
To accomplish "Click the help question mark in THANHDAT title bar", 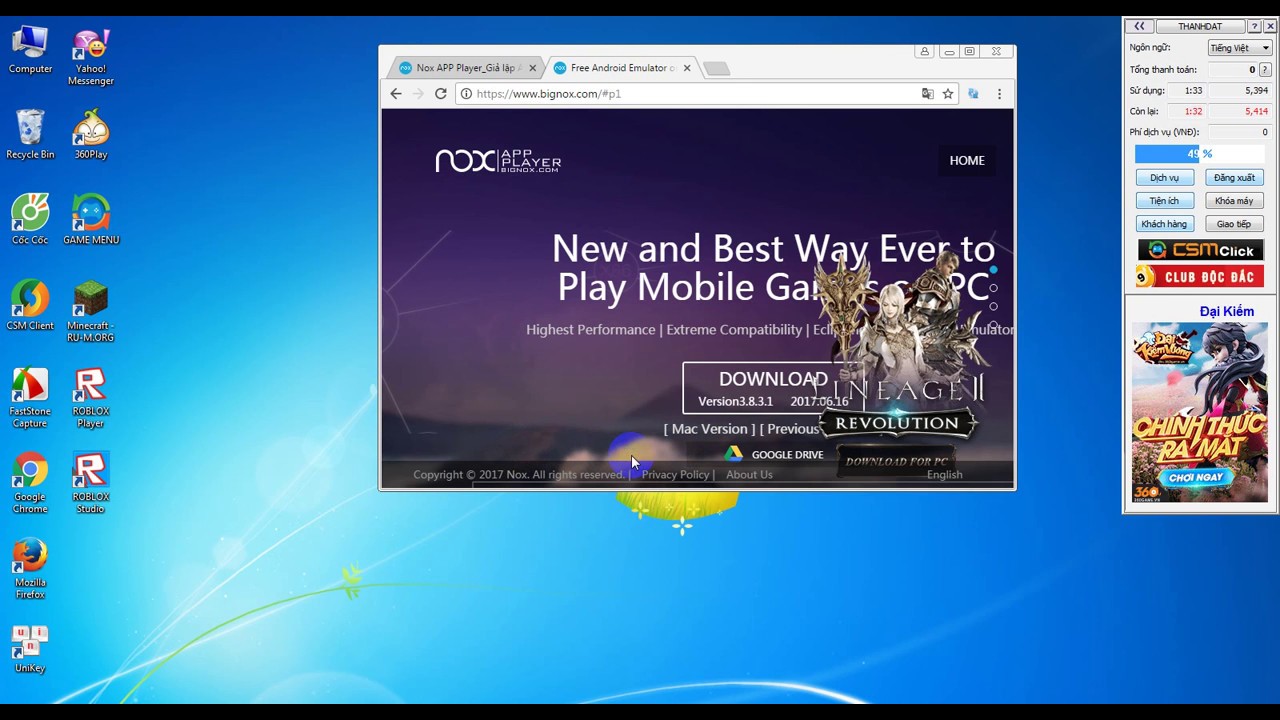I will pos(1255,26).
